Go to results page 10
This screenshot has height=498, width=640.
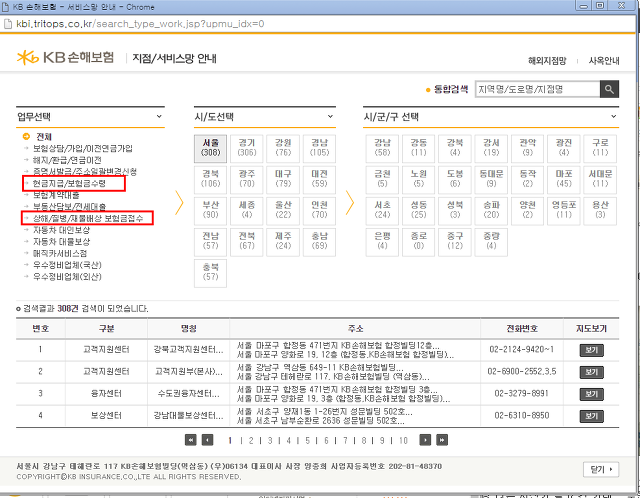(403, 440)
